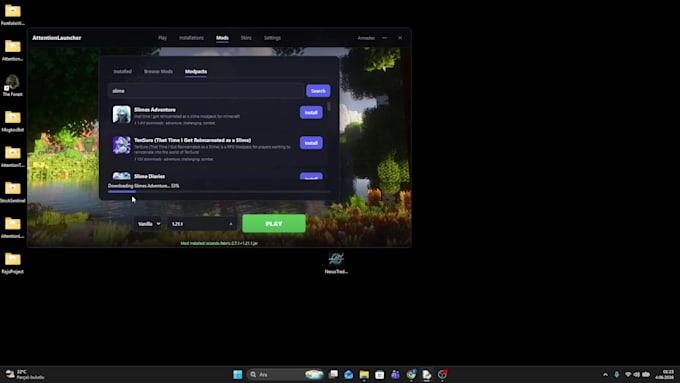Open the volume tray icon
This screenshot has width=680, height=383.
click(636, 374)
